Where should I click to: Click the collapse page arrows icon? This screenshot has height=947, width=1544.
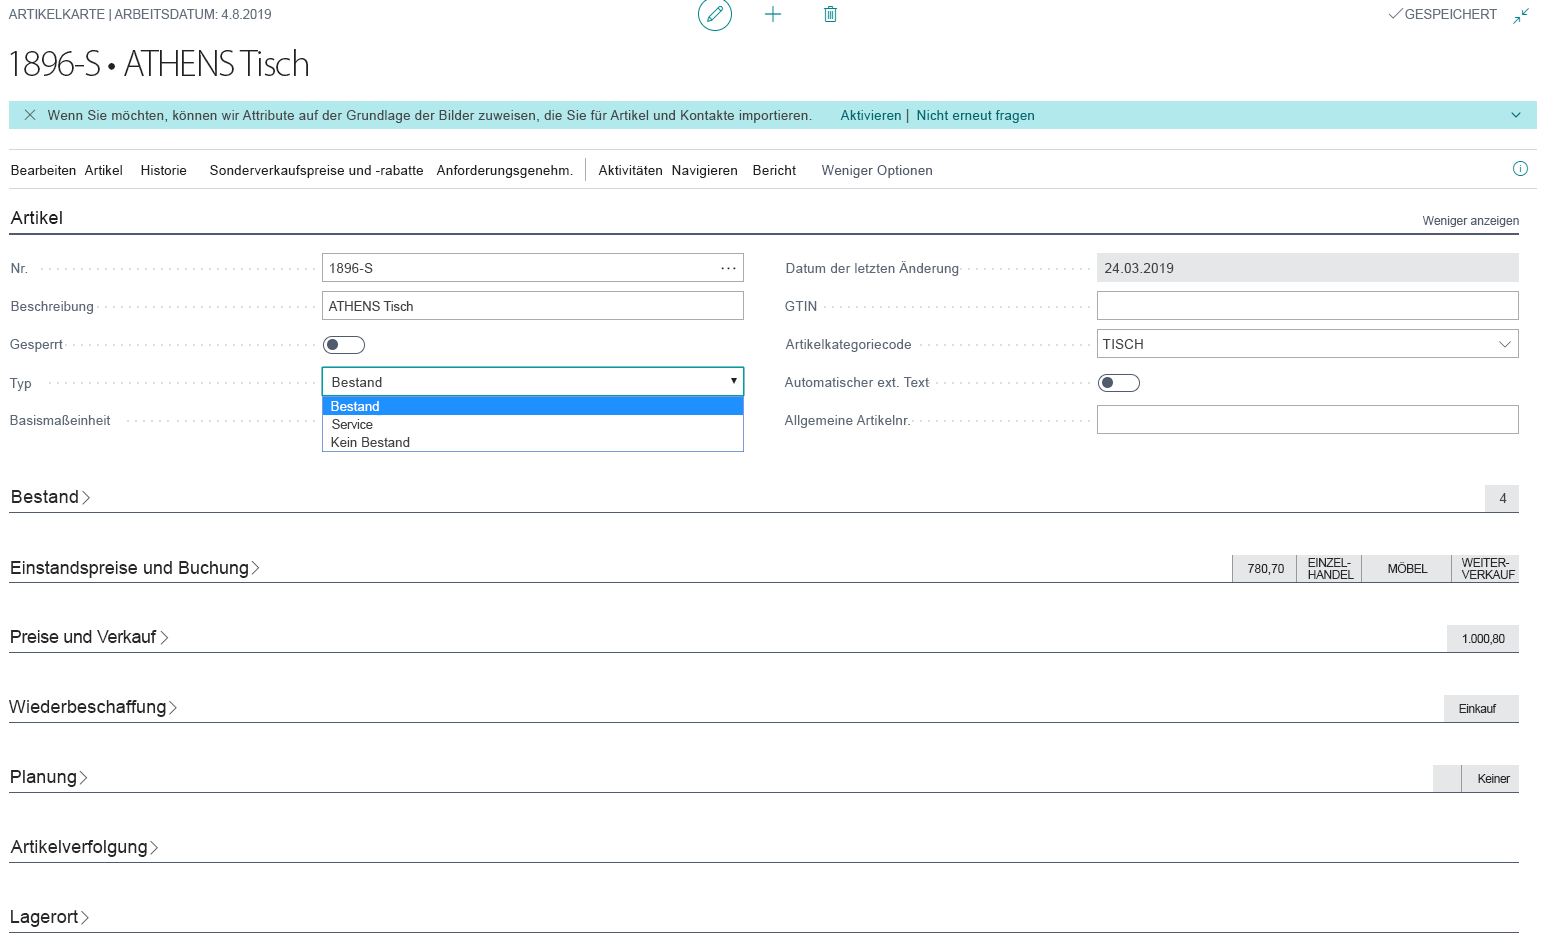[1521, 15]
